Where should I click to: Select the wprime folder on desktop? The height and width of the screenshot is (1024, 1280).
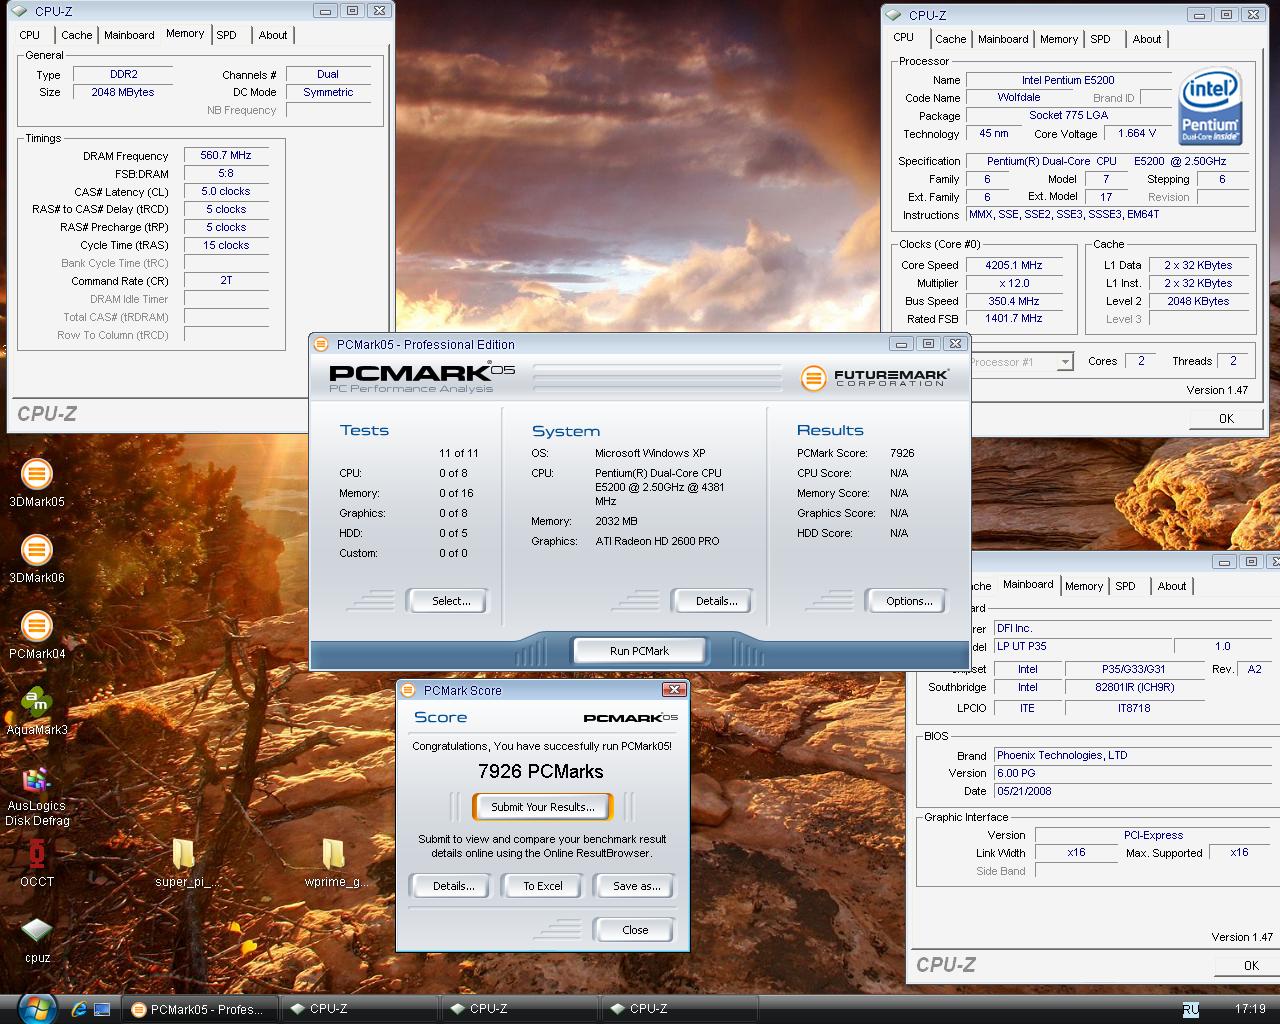335,863
